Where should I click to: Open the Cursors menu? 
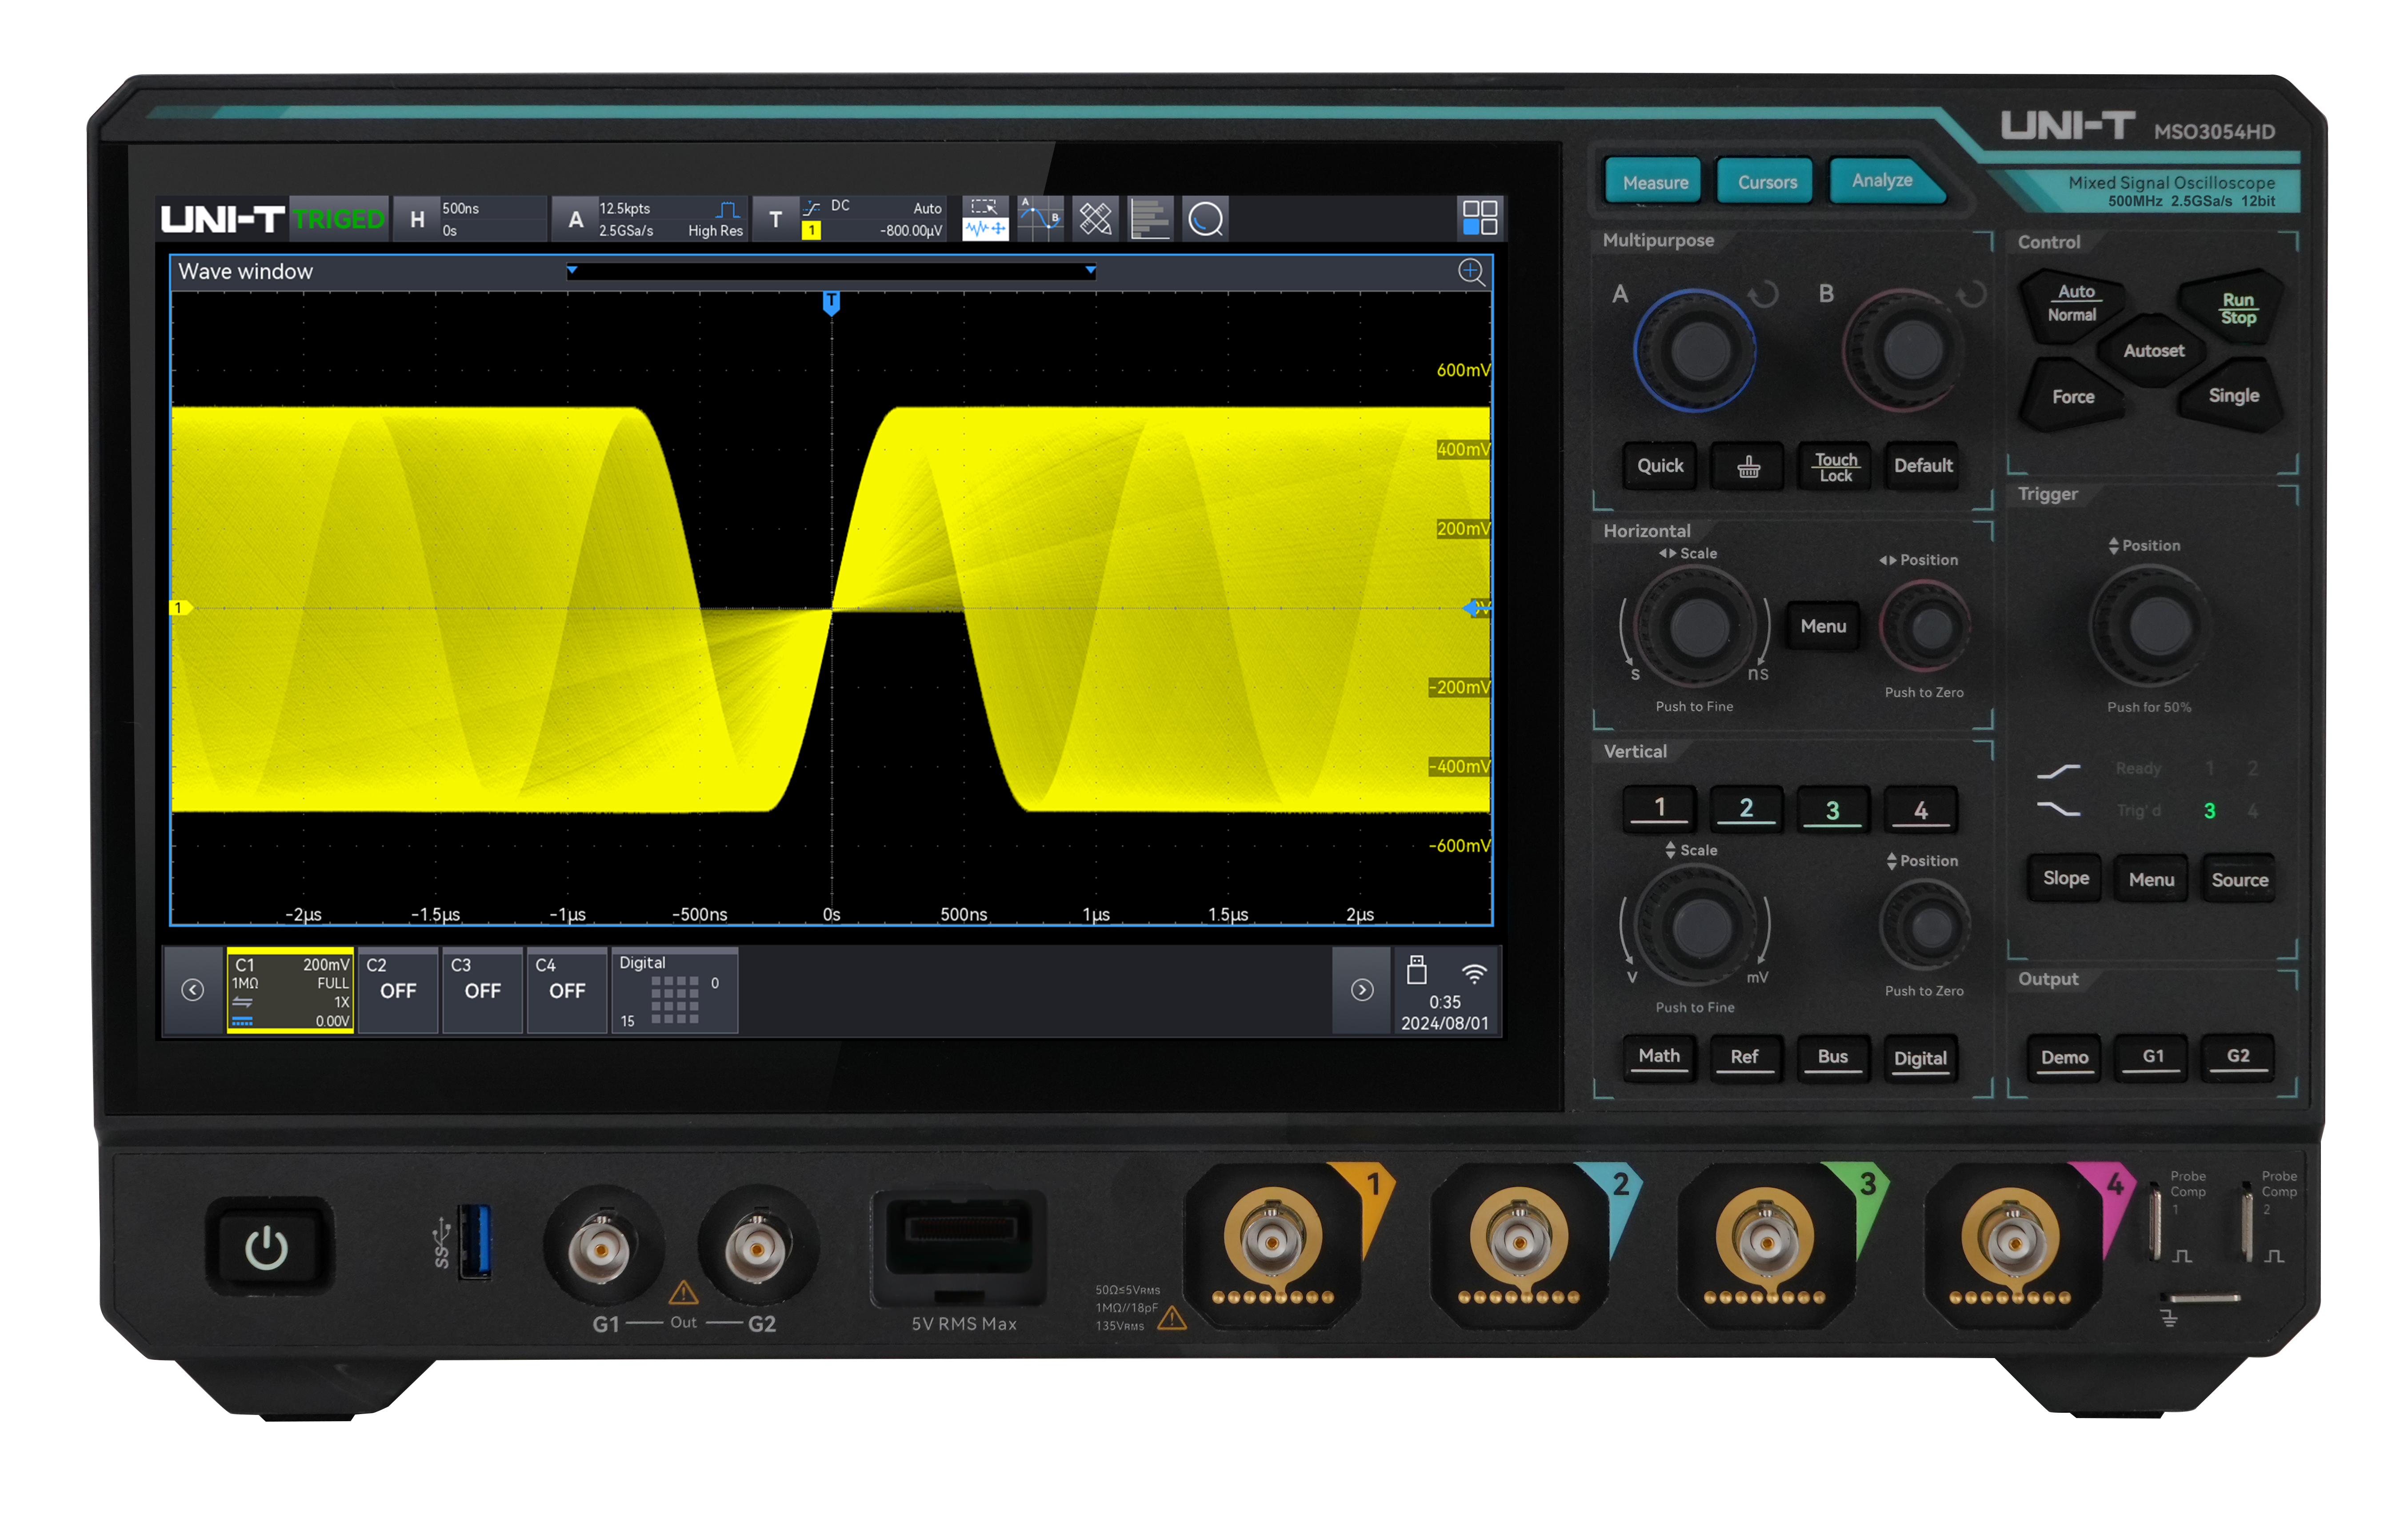point(1766,182)
